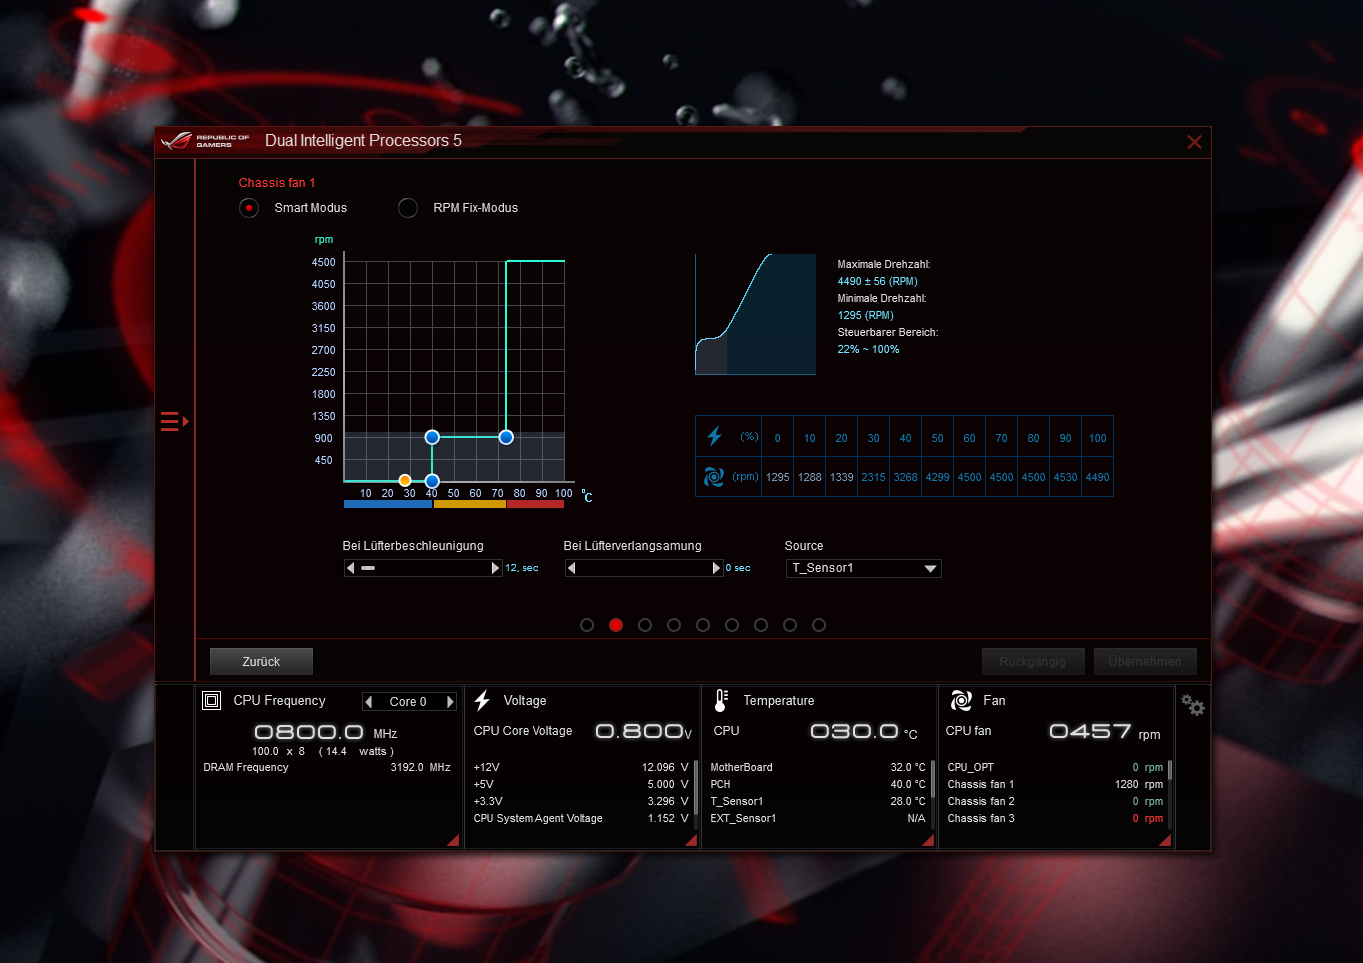Viewport: 1363px width, 963px height.
Task: Go to the first page indicator dot
Action: click(587, 625)
